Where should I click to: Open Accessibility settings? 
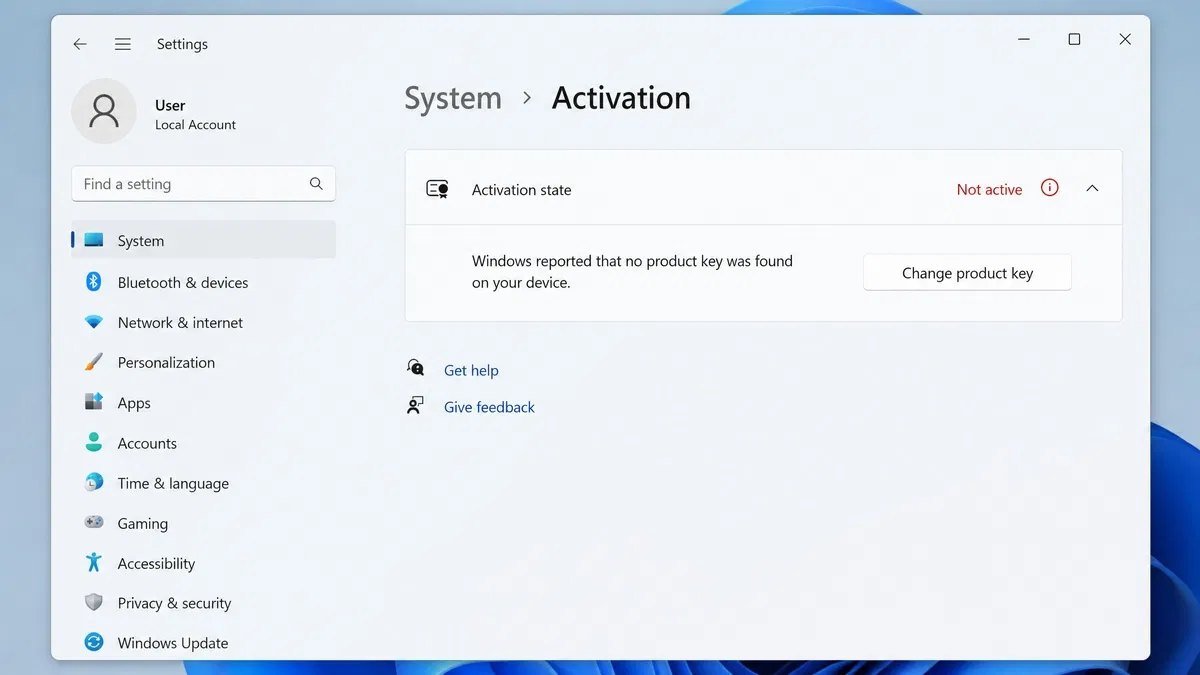[x=203, y=562]
